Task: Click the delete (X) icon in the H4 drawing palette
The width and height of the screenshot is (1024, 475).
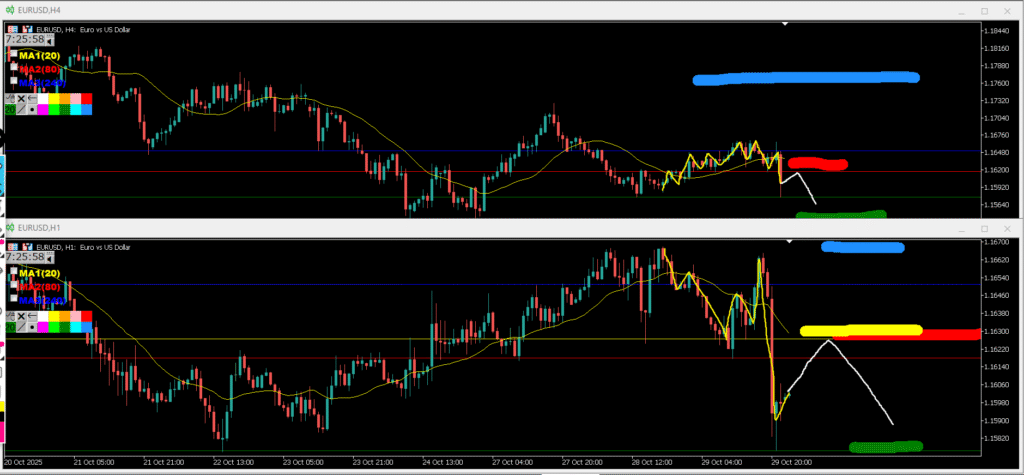Action: (x=21, y=98)
